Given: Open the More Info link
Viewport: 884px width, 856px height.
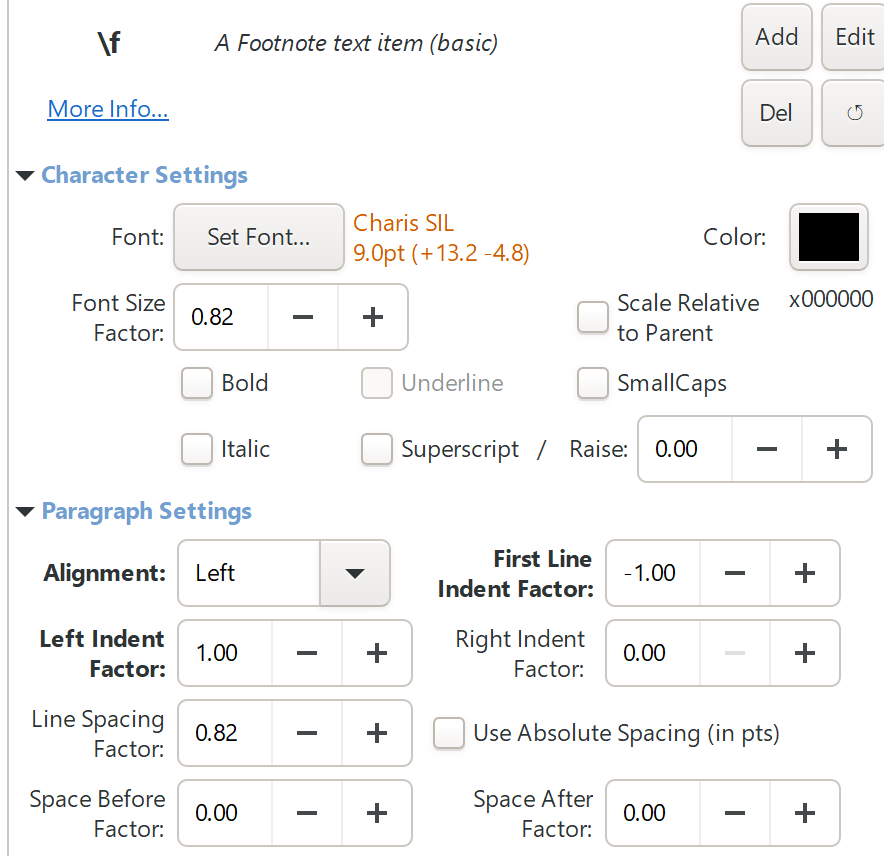Looking at the screenshot, I should [108, 108].
